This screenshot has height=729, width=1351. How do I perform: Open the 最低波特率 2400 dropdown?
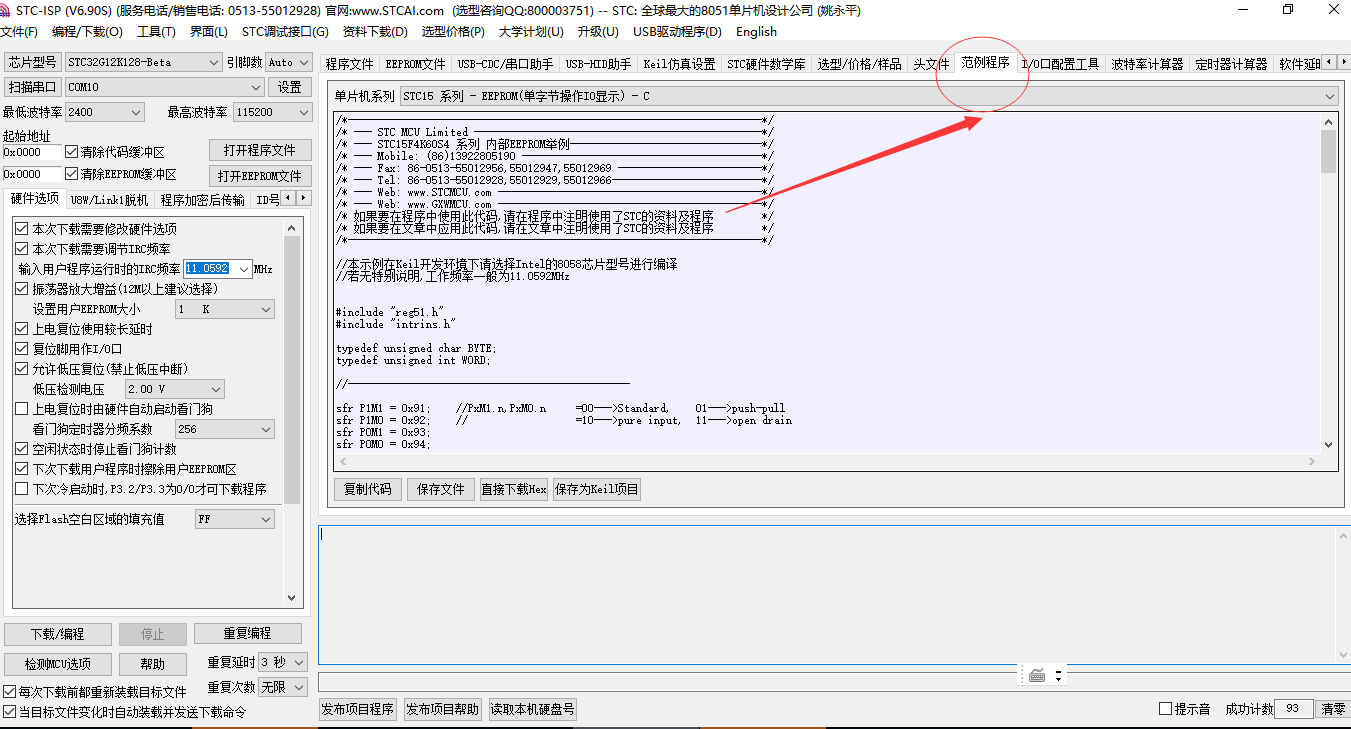pos(104,112)
